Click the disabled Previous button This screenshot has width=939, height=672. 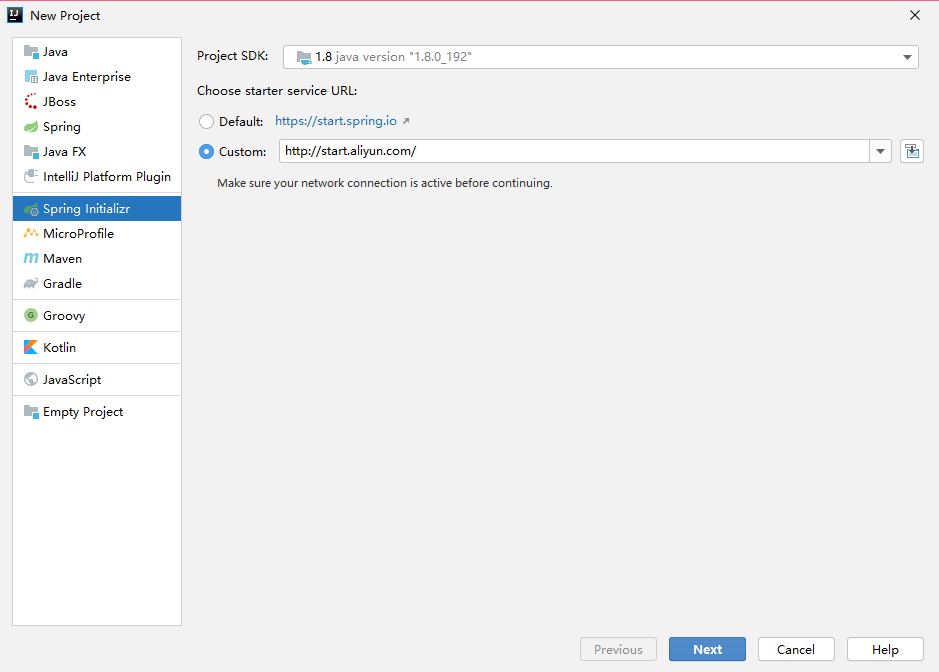tap(618, 649)
